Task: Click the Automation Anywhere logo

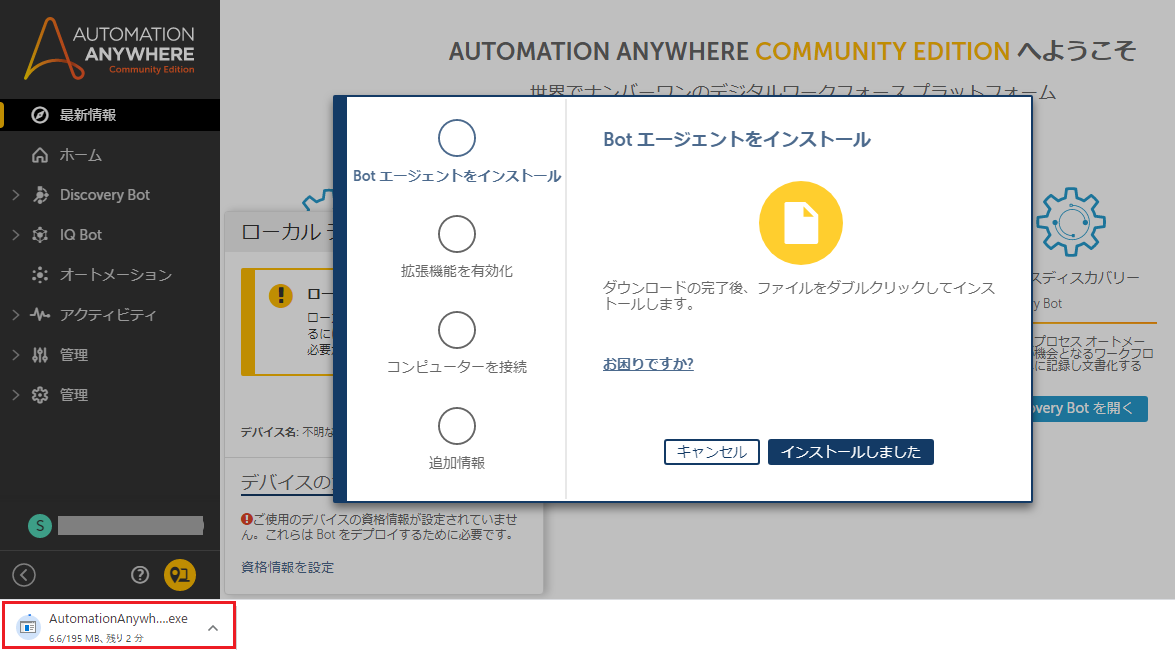Action: click(x=109, y=49)
